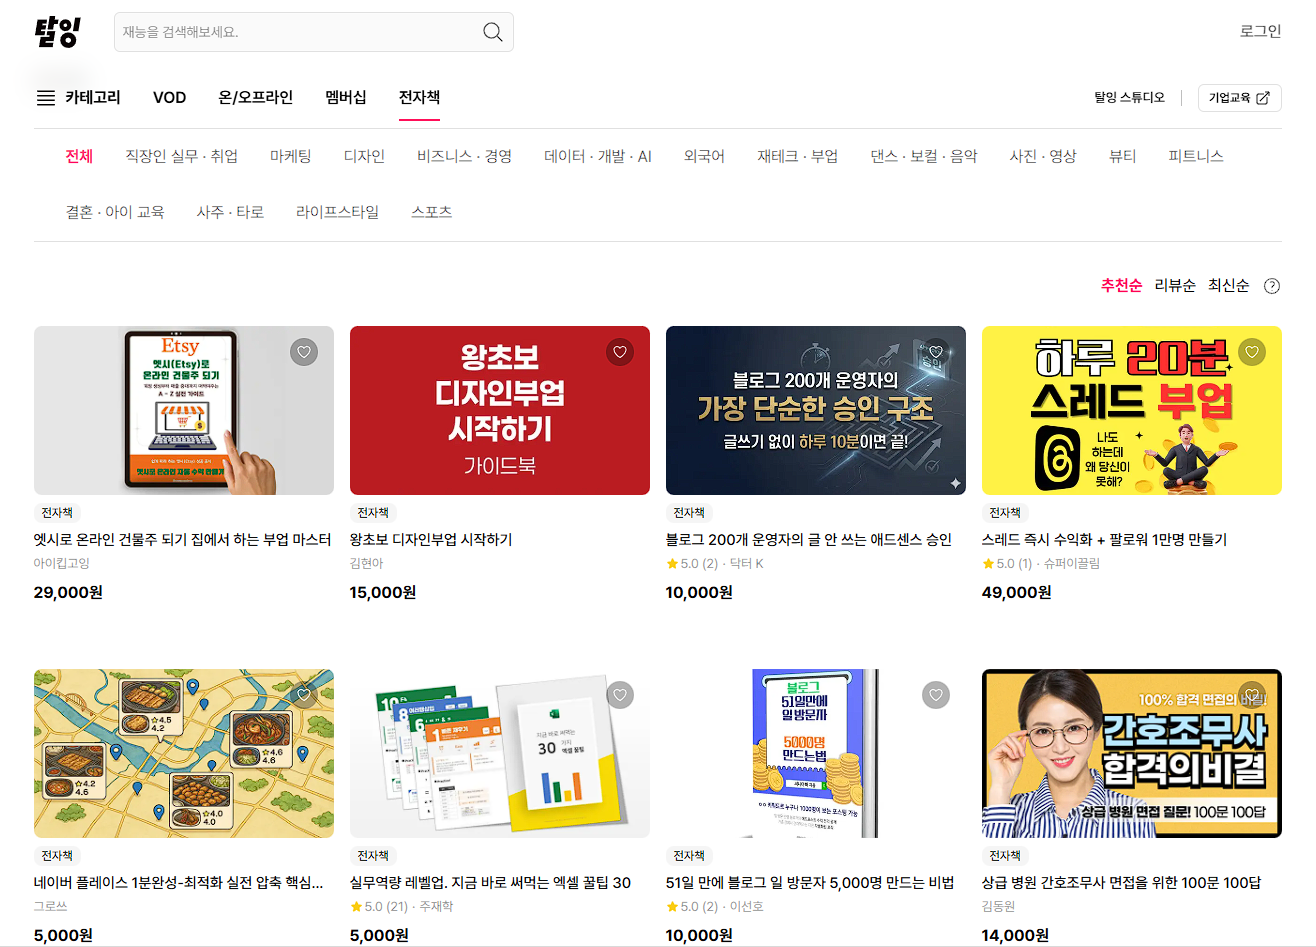This screenshot has height=947, width=1316.
Task: Toggle wishlist heart on 스레드 부업 card
Action: [x=1252, y=351]
